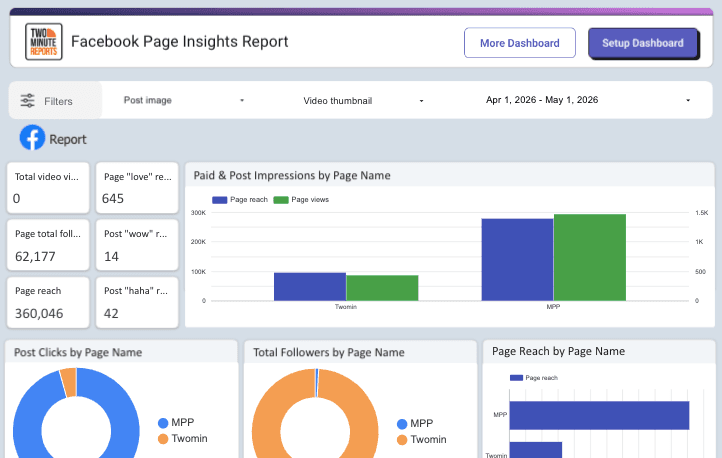Click the Setup Dashboard button
The height and width of the screenshot is (458, 722).
[643, 43]
